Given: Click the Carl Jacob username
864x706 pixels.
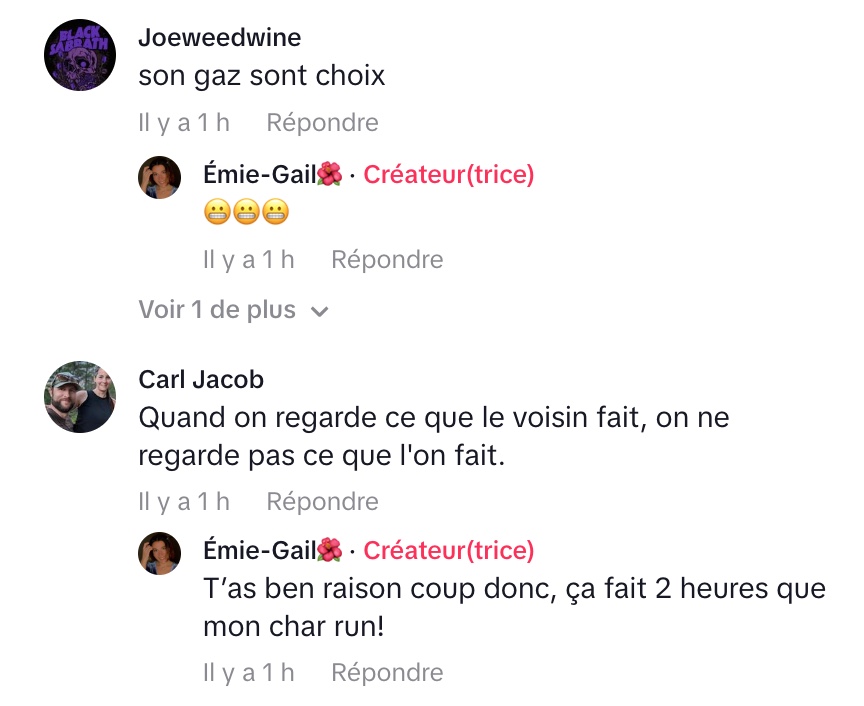Looking at the screenshot, I should [201, 380].
